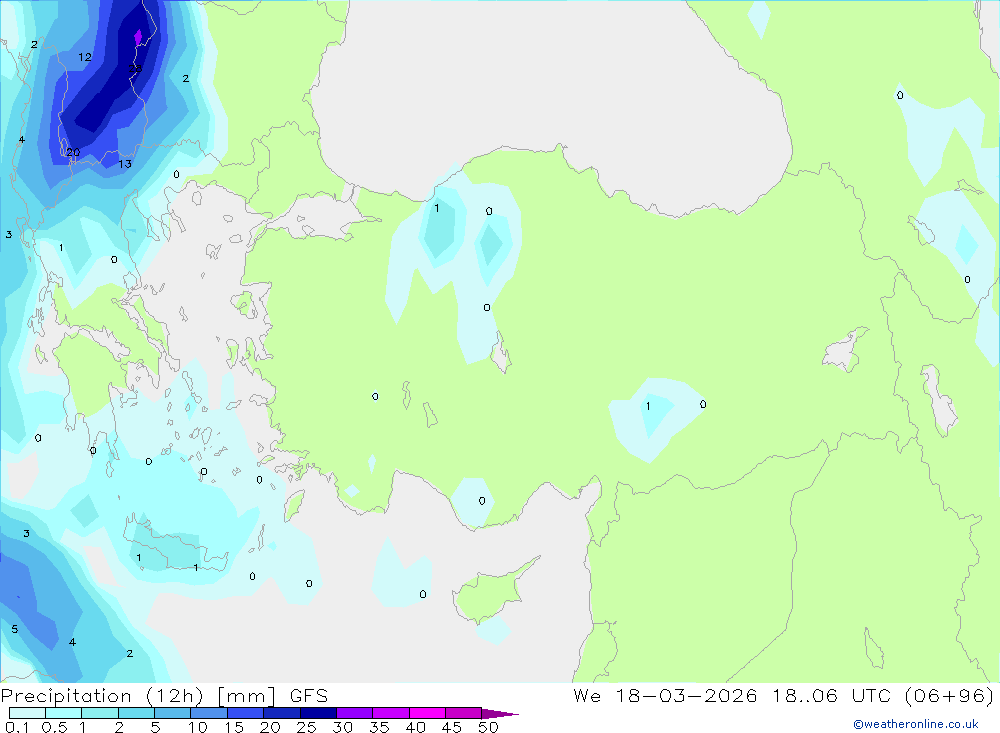Screen dimensions: 1000x733
Task: Click the '35' legend scale label
Action: pos(379,727)
